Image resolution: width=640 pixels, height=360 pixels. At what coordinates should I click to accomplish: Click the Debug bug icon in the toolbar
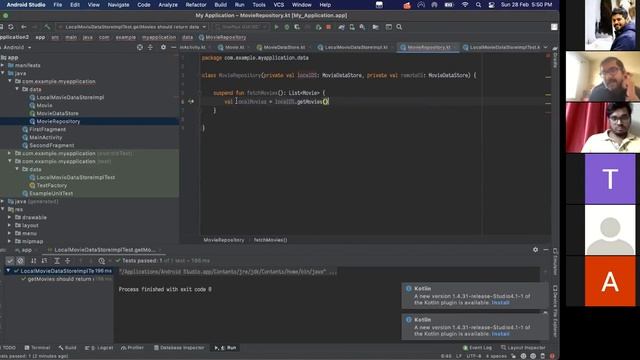[287, 27]
